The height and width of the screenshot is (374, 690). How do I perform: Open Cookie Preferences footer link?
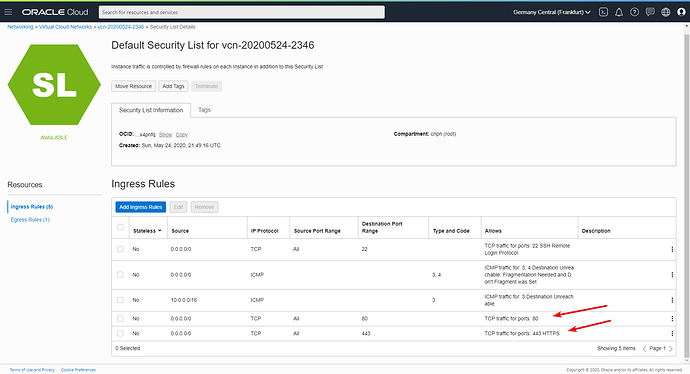coord(78,370)
